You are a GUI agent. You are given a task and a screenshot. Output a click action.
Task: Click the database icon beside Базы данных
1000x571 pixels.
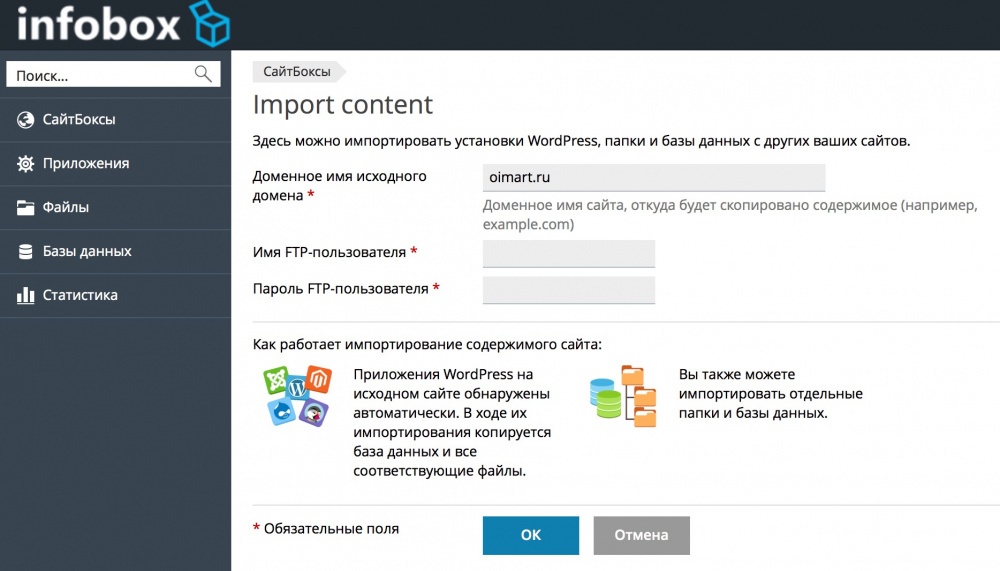(x=26, y=252)
